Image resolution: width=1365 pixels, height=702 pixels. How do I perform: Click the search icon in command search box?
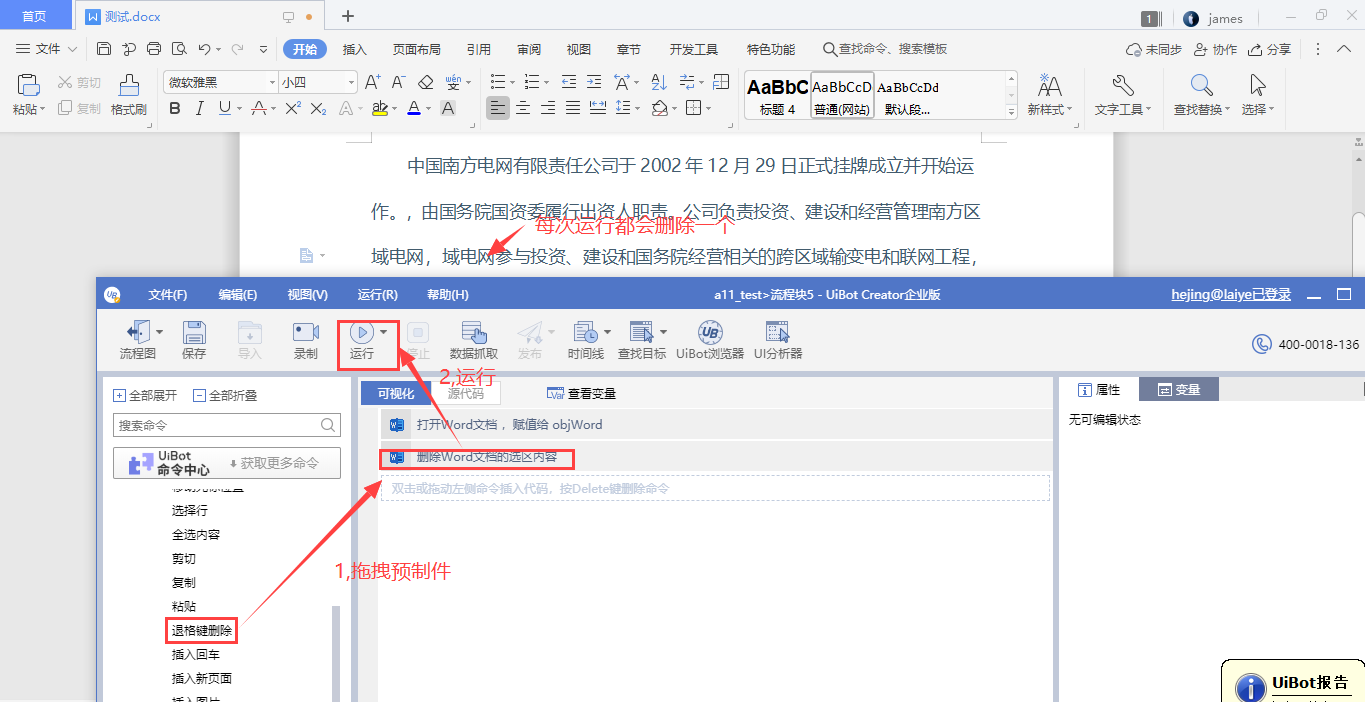point(328,425)
